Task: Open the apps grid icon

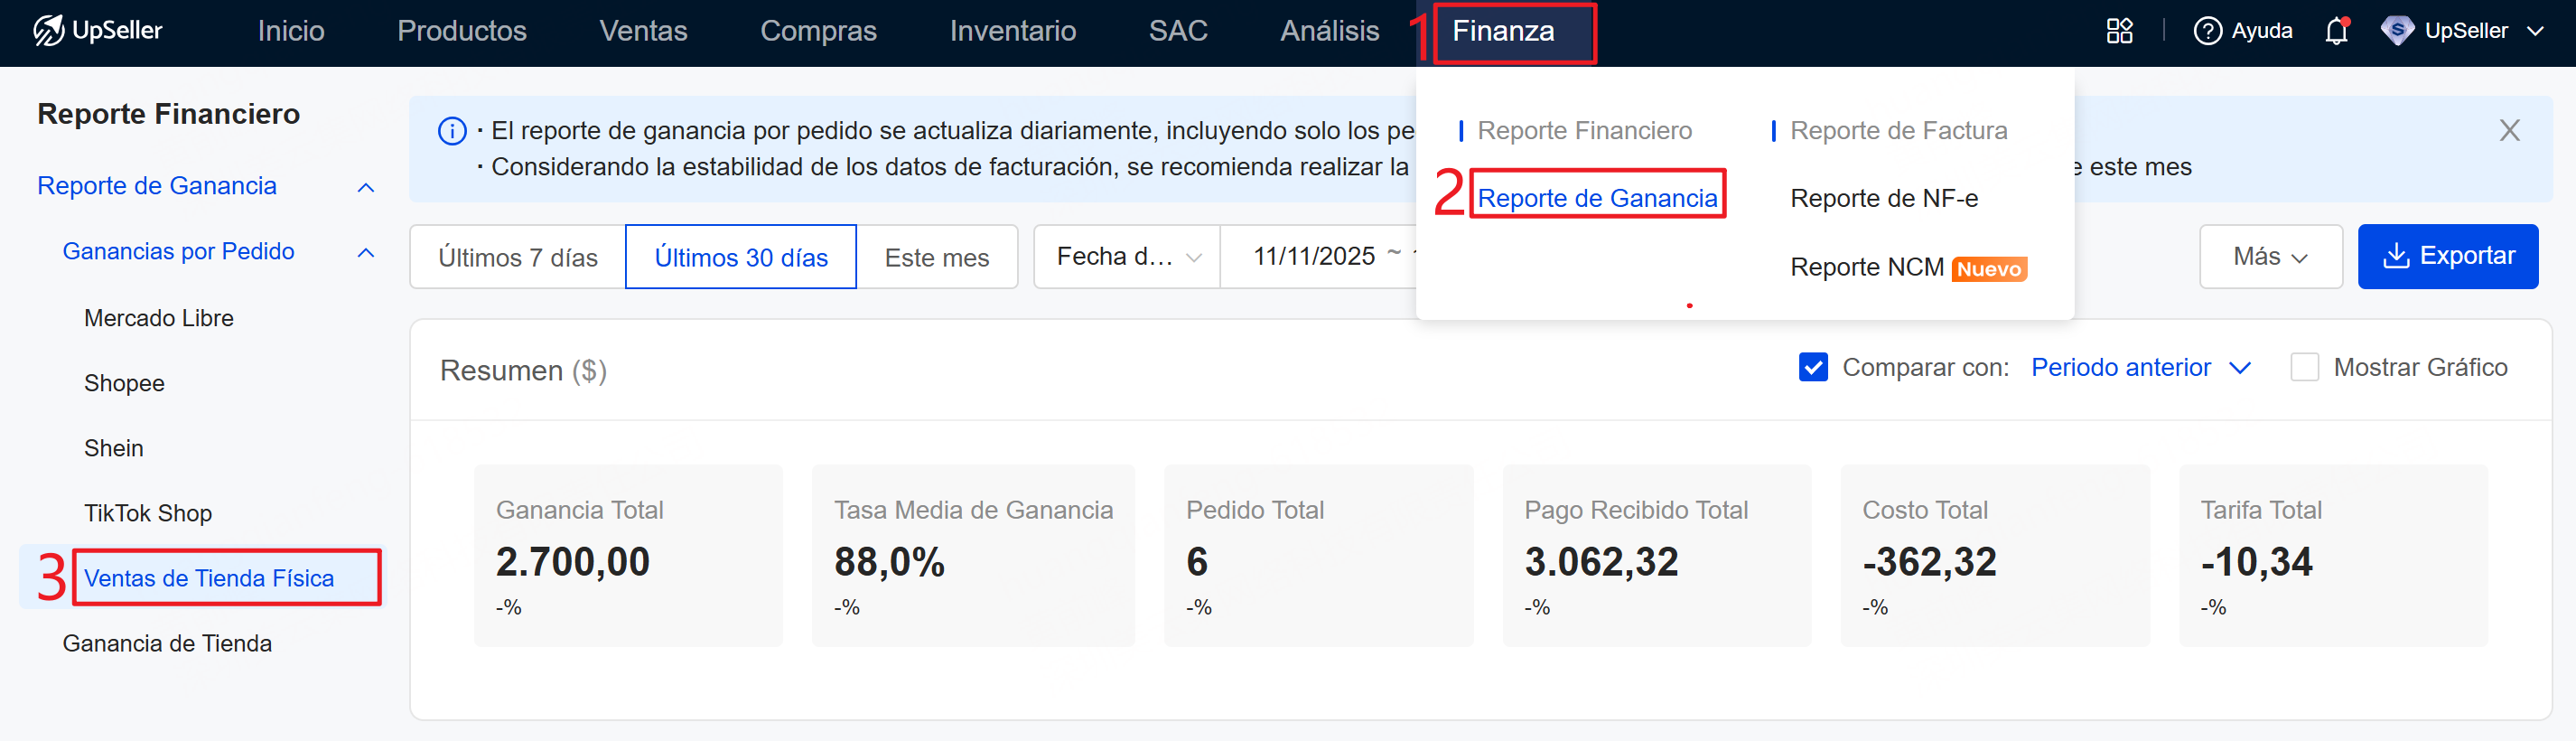Action: pos(2119,31)
